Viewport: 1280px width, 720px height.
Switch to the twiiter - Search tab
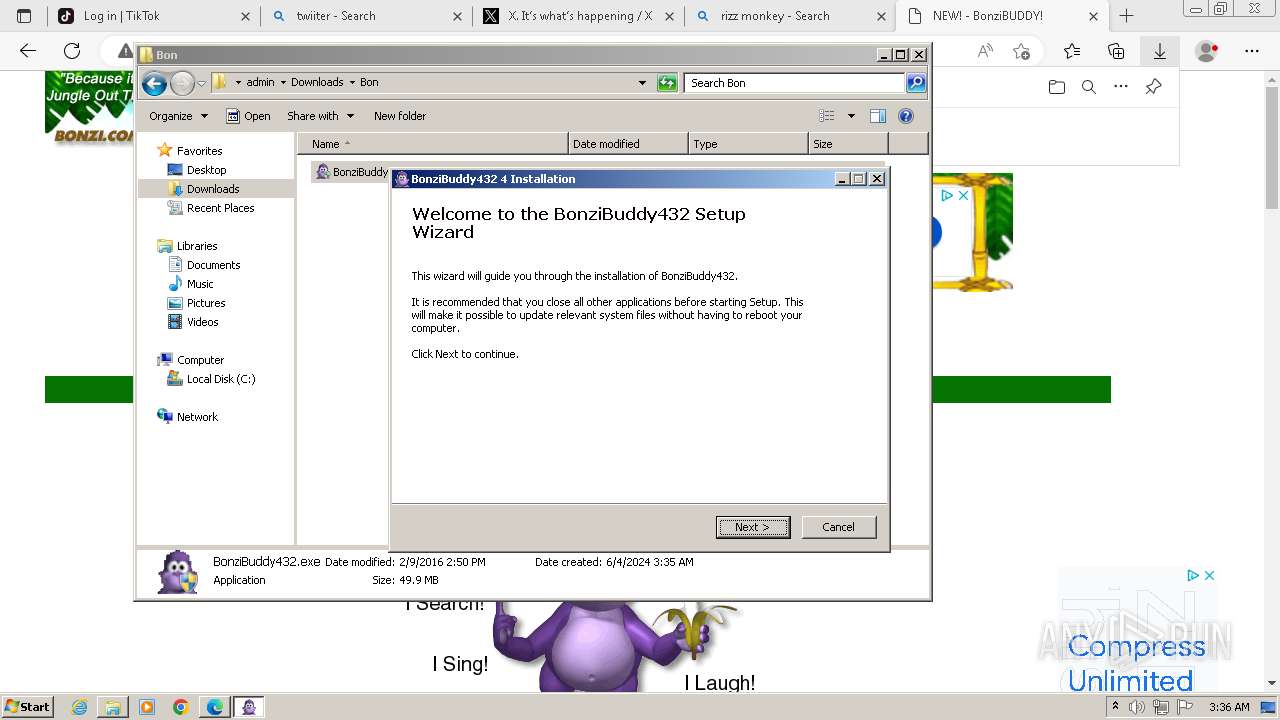[366, 16]
